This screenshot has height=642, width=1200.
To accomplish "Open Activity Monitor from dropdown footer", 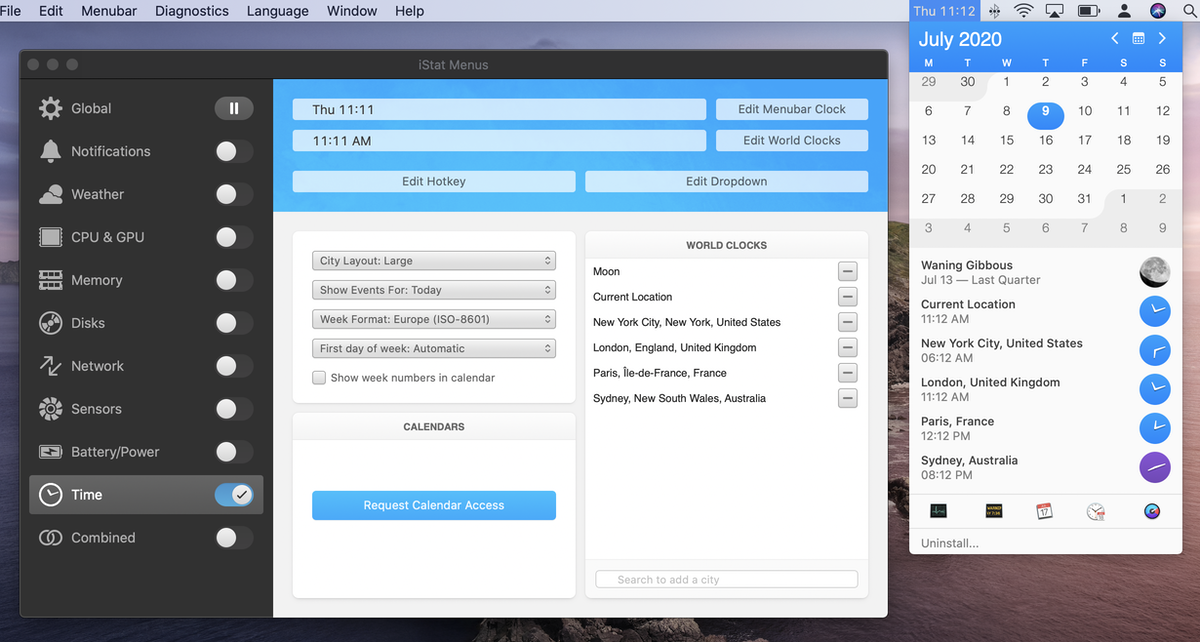I will pyautogui.click(x=938, y=511).
